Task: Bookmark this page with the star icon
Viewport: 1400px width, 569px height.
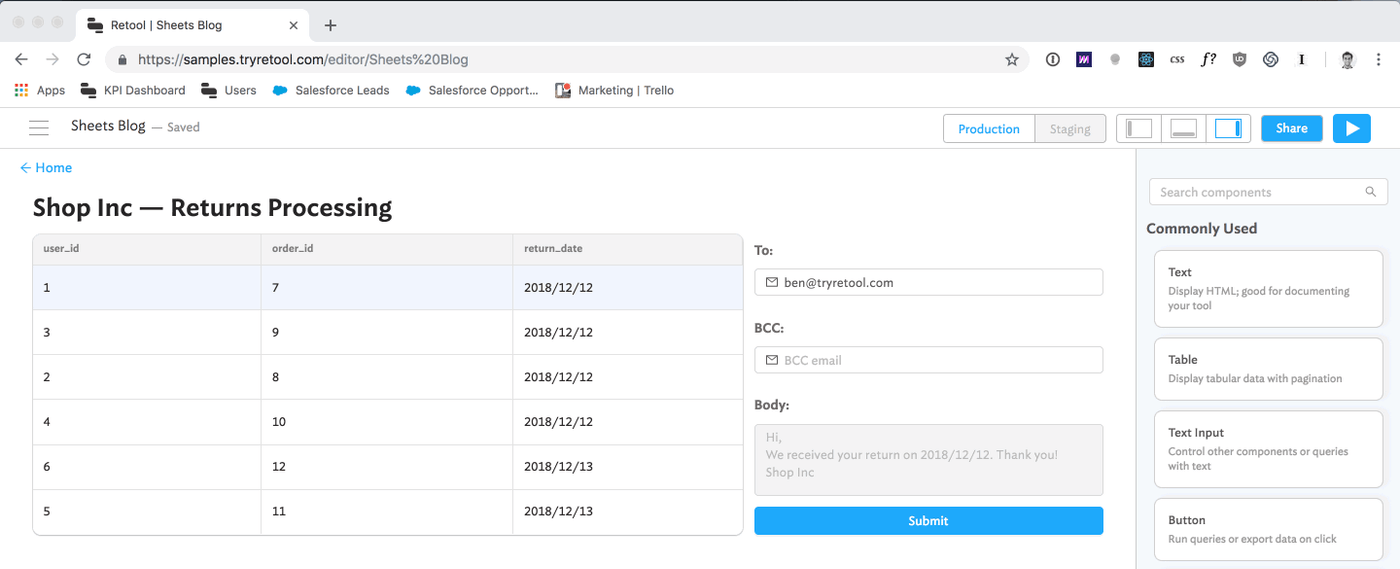Action: click(x=1012, y=60)
